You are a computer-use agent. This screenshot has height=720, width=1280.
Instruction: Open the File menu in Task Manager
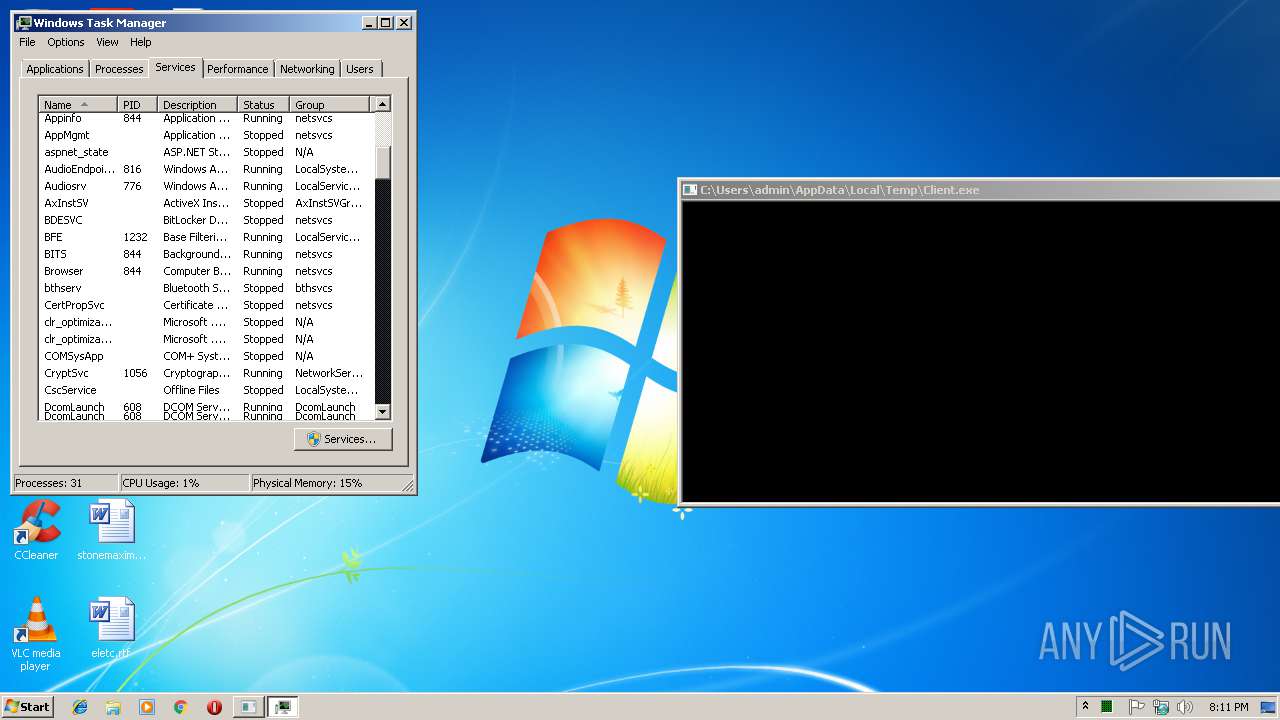point(27,42)
